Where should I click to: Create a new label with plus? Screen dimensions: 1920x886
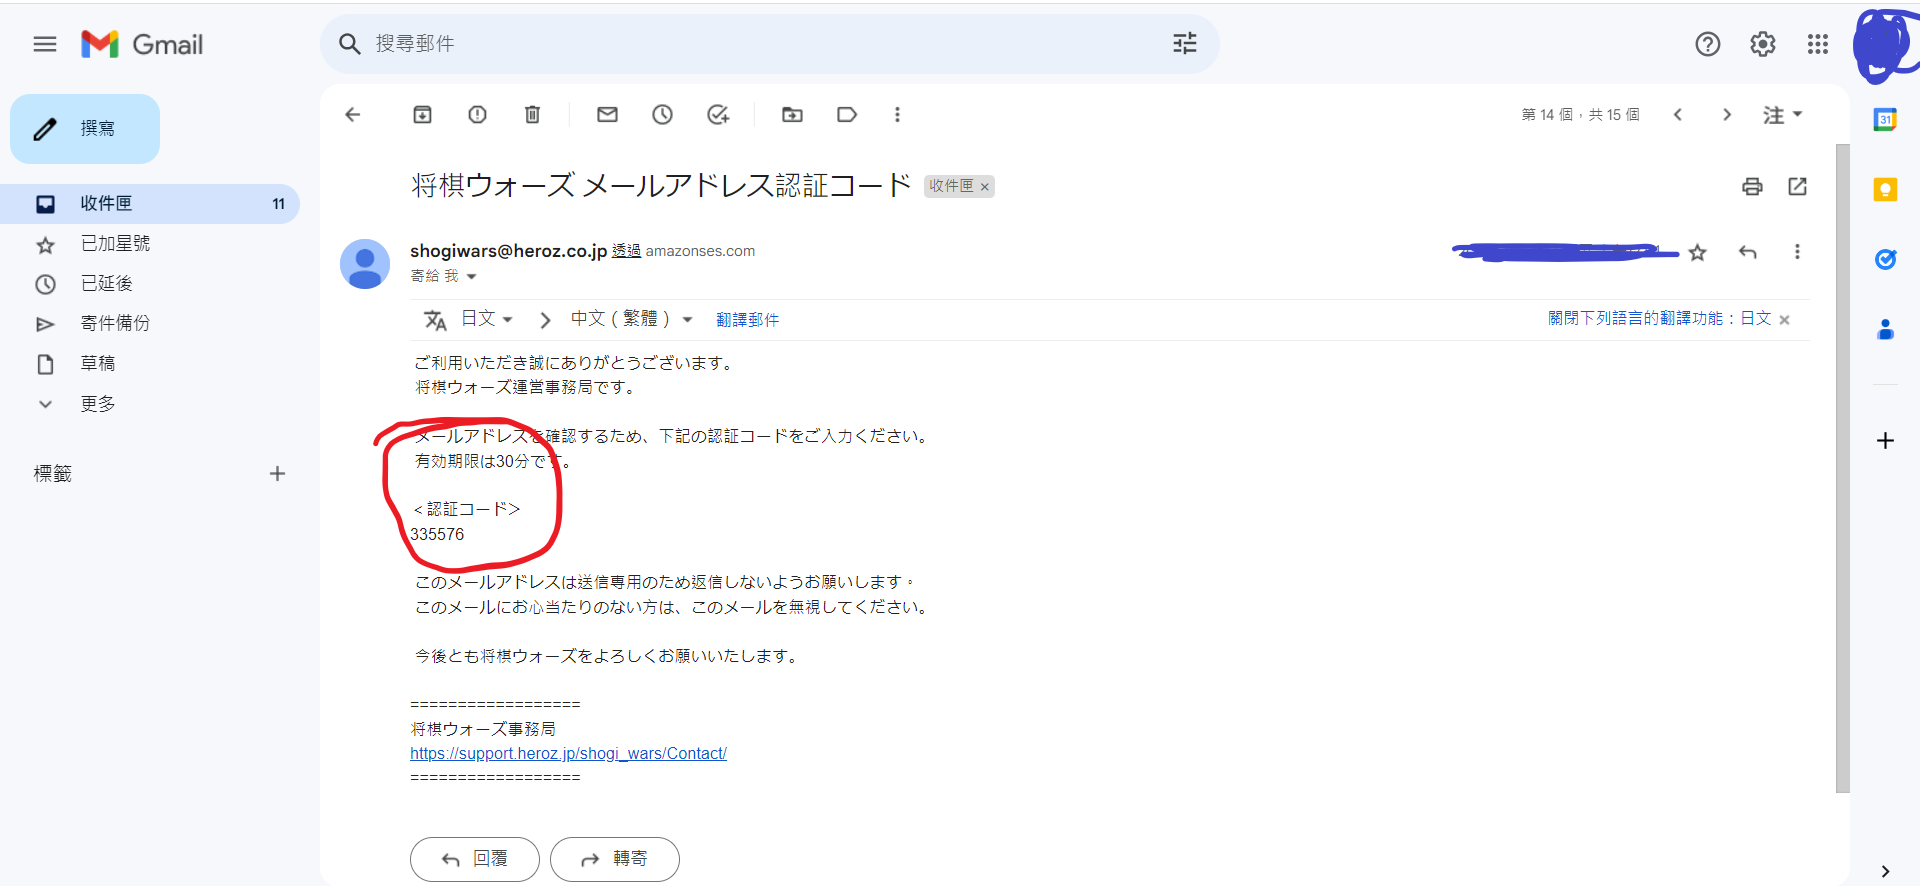click(277, 474)
